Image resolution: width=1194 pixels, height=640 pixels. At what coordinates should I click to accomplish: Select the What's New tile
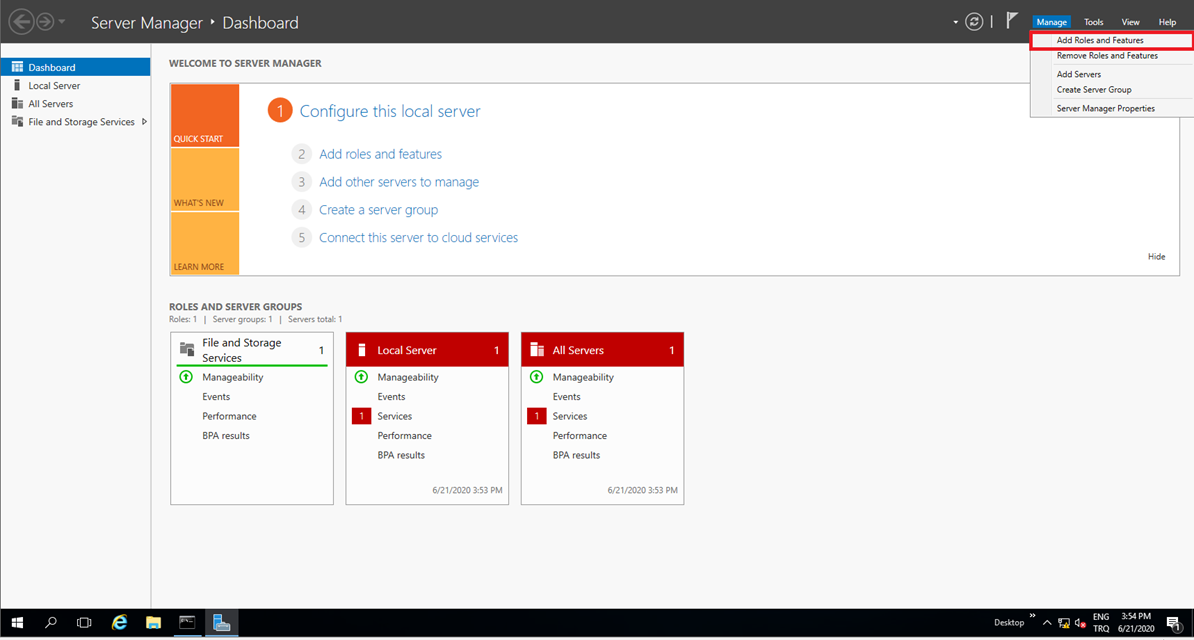[205, 179]
